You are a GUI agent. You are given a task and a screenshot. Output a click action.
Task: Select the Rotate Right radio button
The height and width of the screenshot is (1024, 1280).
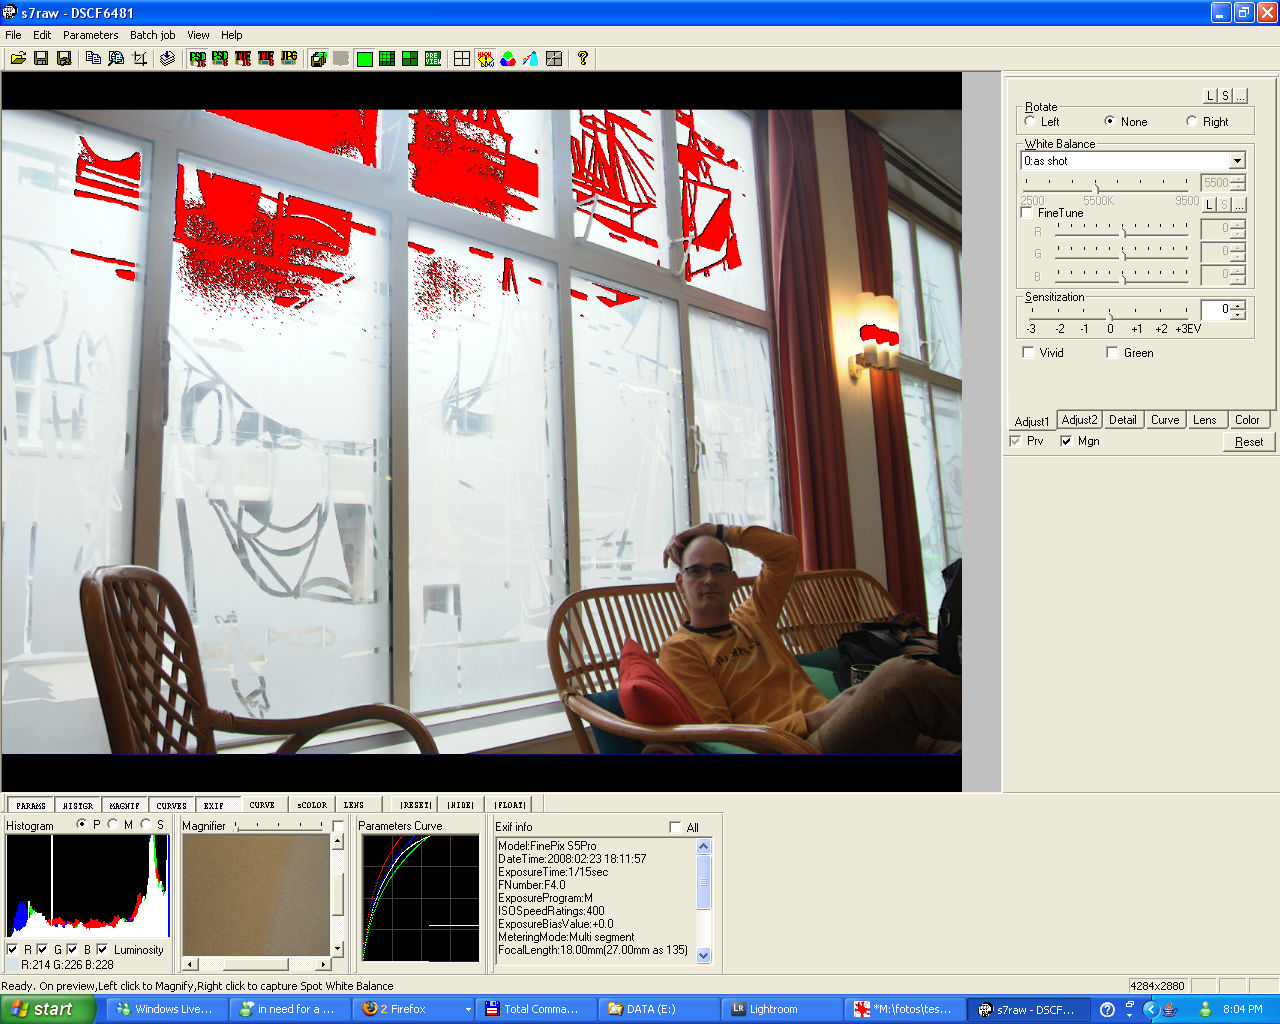pos(1191,121)
